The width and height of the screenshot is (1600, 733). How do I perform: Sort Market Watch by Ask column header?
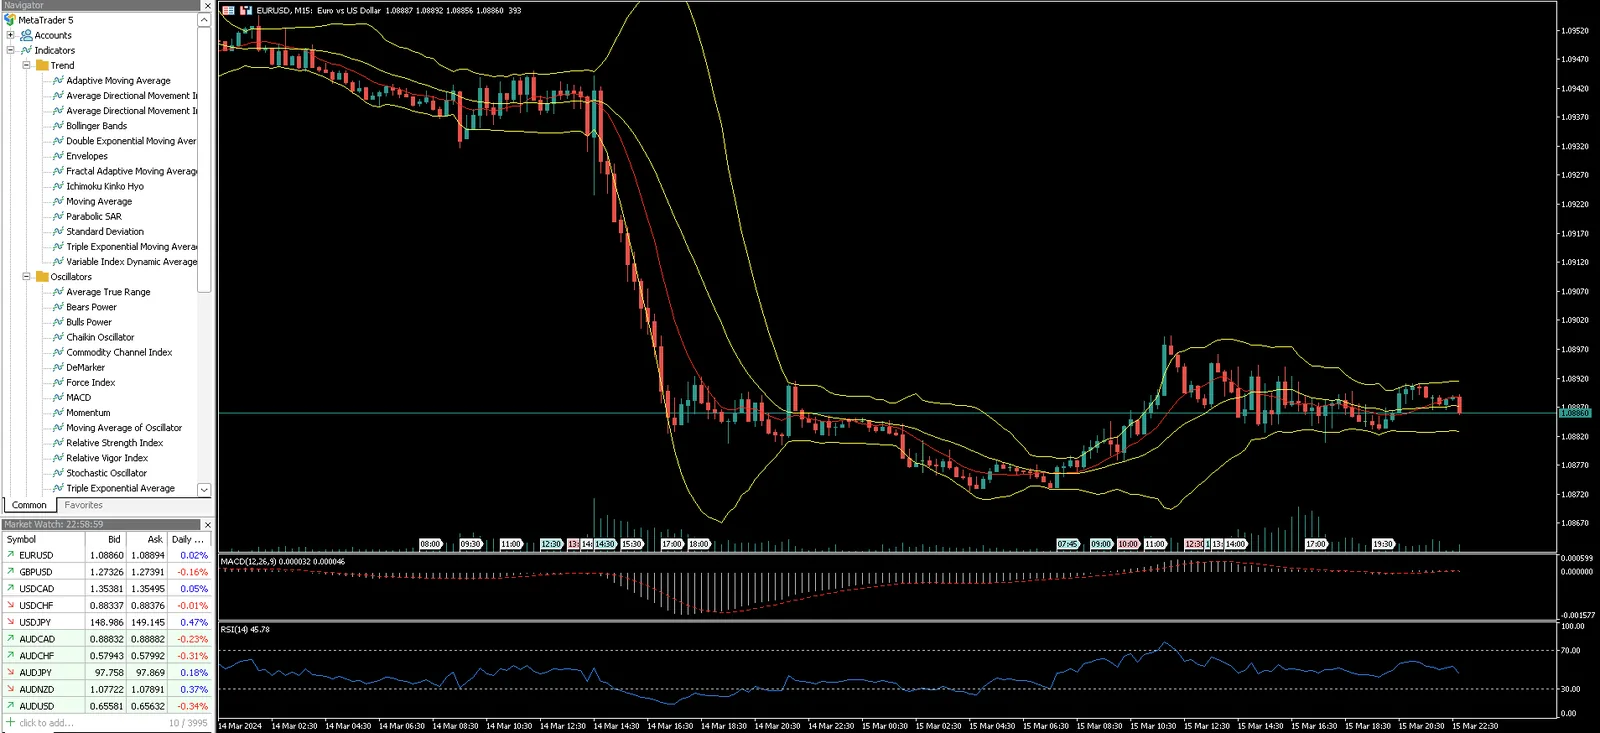(146, 539)
